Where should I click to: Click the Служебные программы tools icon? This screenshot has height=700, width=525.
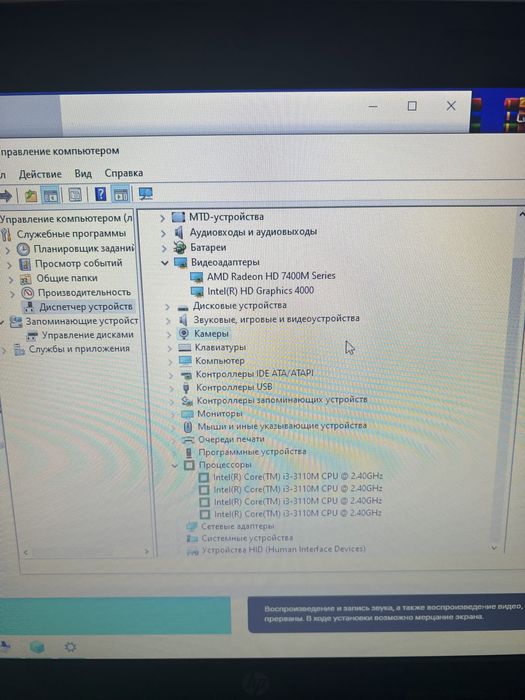point(6,234)
